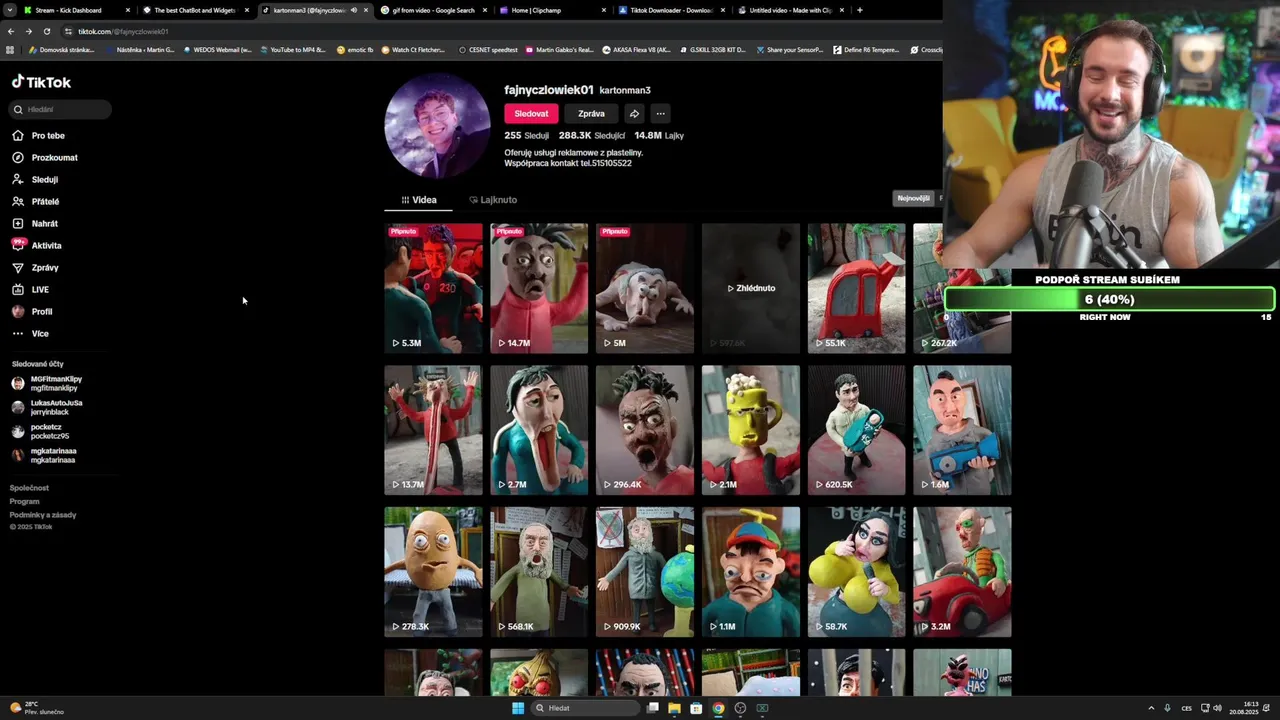
Task: Follow user with Sledovat button
Action: coord(531,114)
